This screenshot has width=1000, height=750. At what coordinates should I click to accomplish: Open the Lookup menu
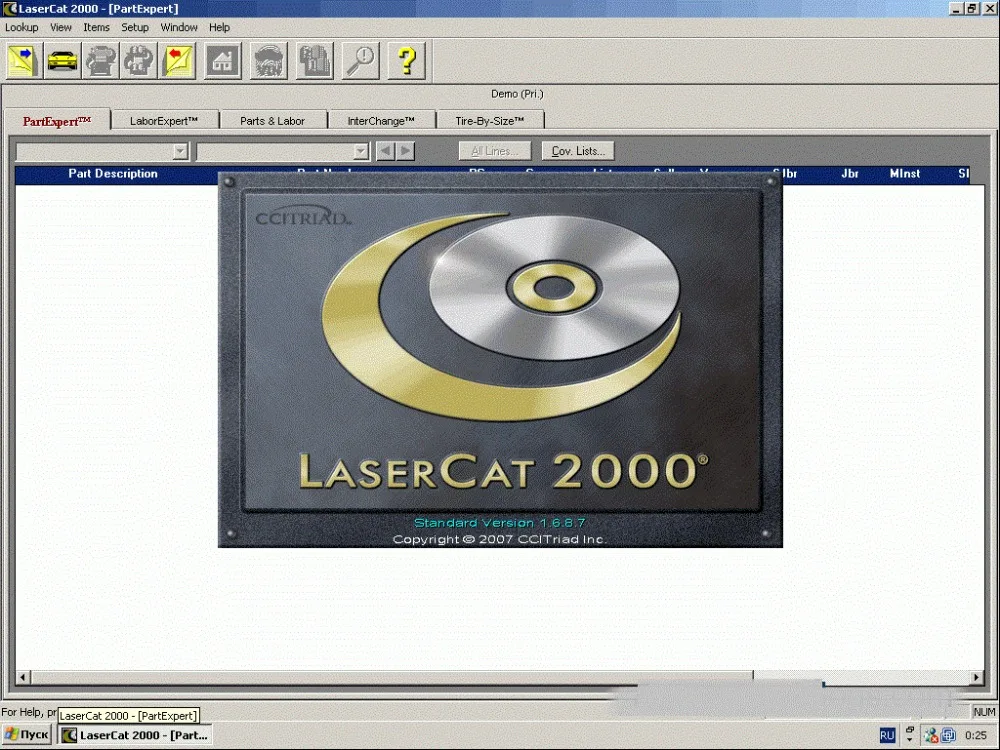click(x=21, y=27)
